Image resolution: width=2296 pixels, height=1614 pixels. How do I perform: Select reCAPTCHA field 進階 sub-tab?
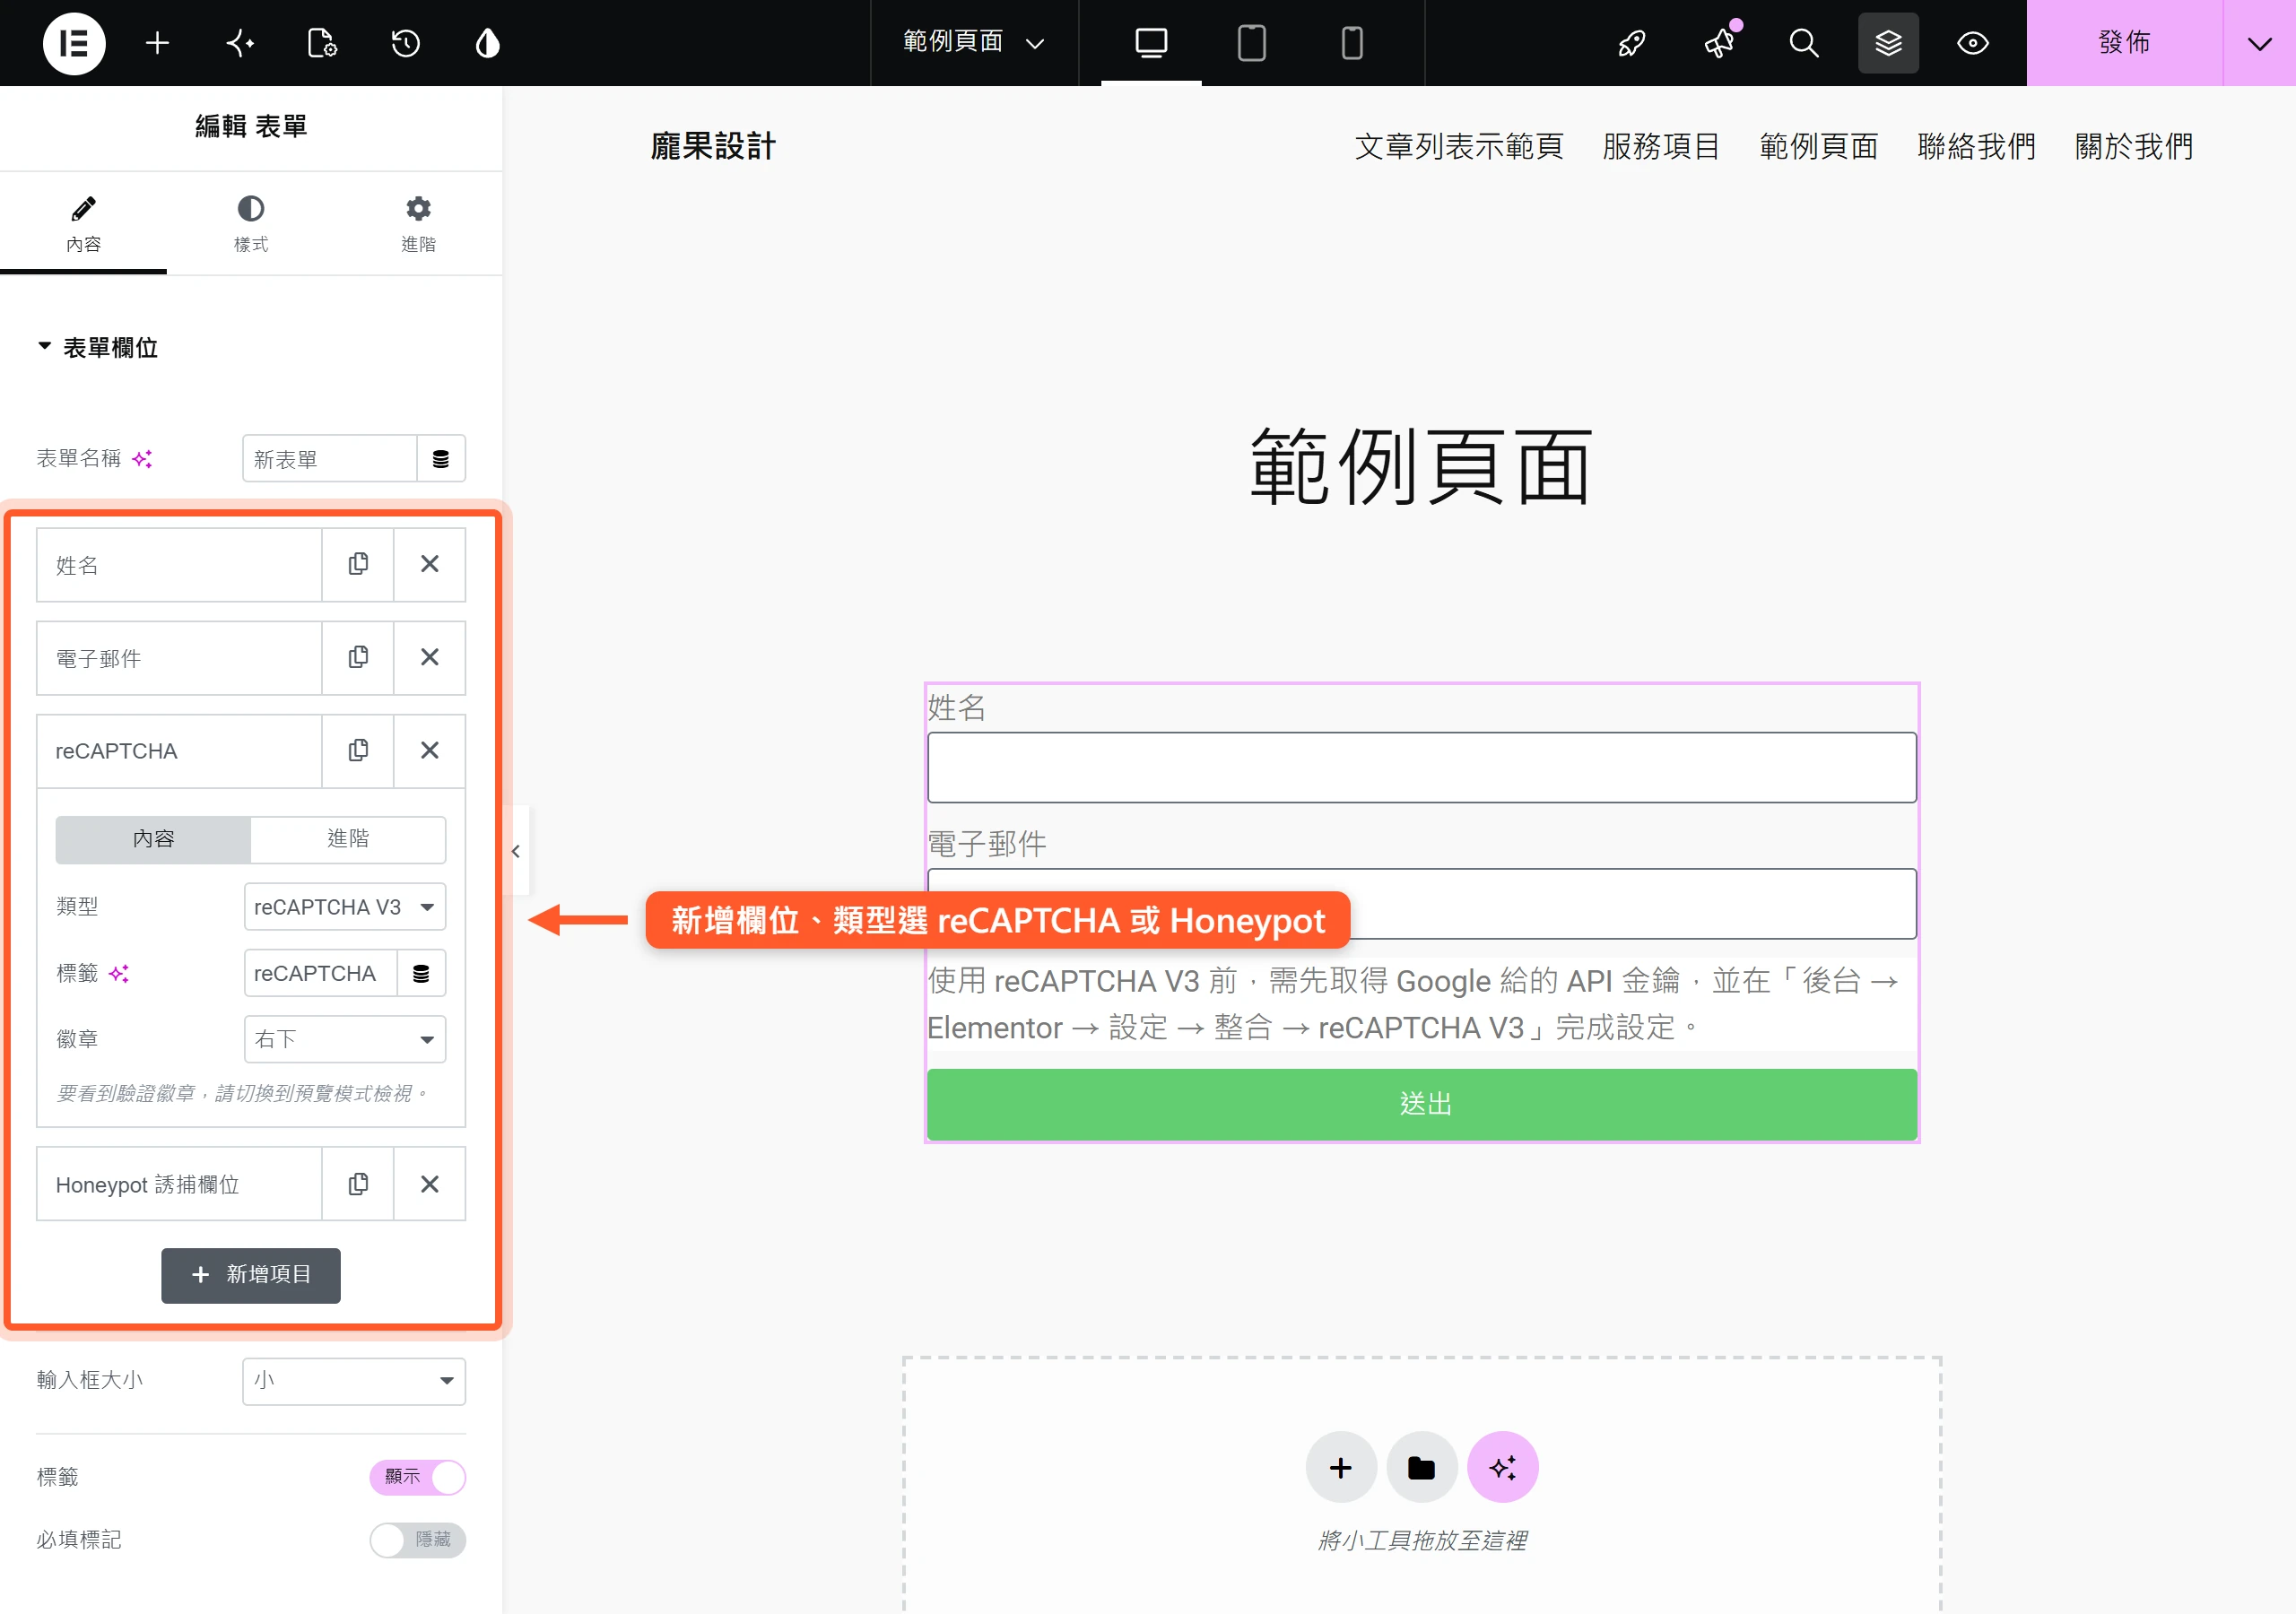pyautogui.click(x=348, y=840)
